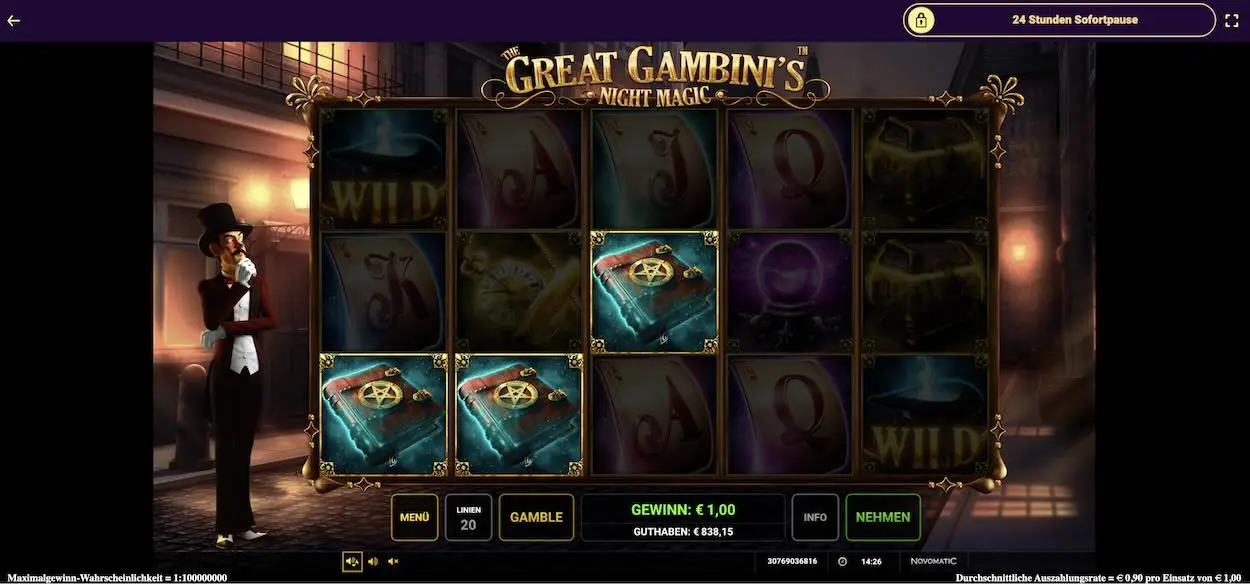Enable full sound with music option
The width and height of the screenshot is (1250, 584).
[352, 562]
